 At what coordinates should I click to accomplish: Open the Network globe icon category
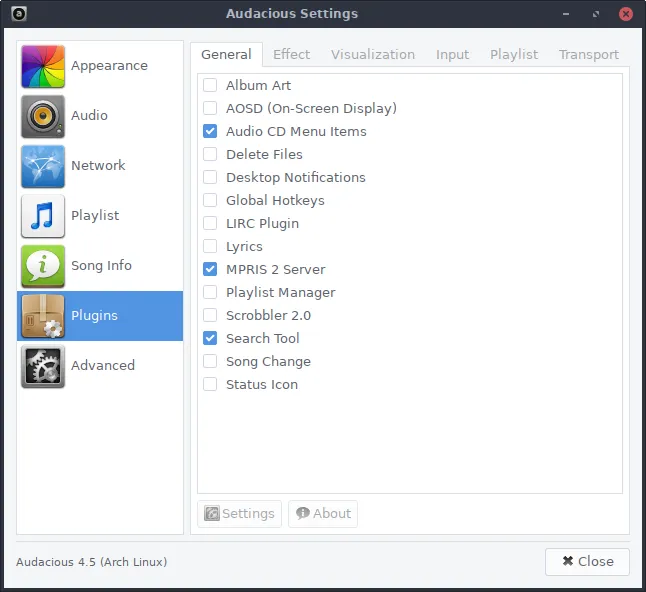(43, 166)
